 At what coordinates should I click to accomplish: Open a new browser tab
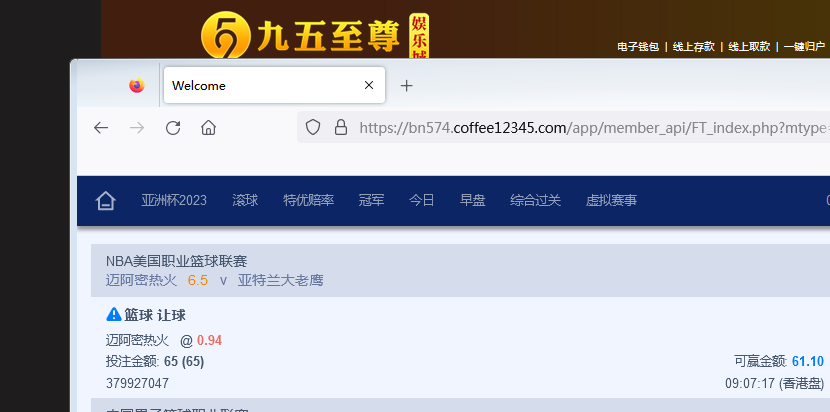[406, 86]
